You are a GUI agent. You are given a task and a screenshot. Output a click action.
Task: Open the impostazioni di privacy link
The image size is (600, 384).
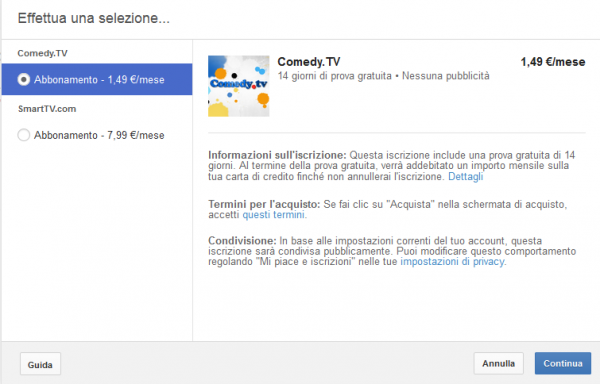click(452, 262)
